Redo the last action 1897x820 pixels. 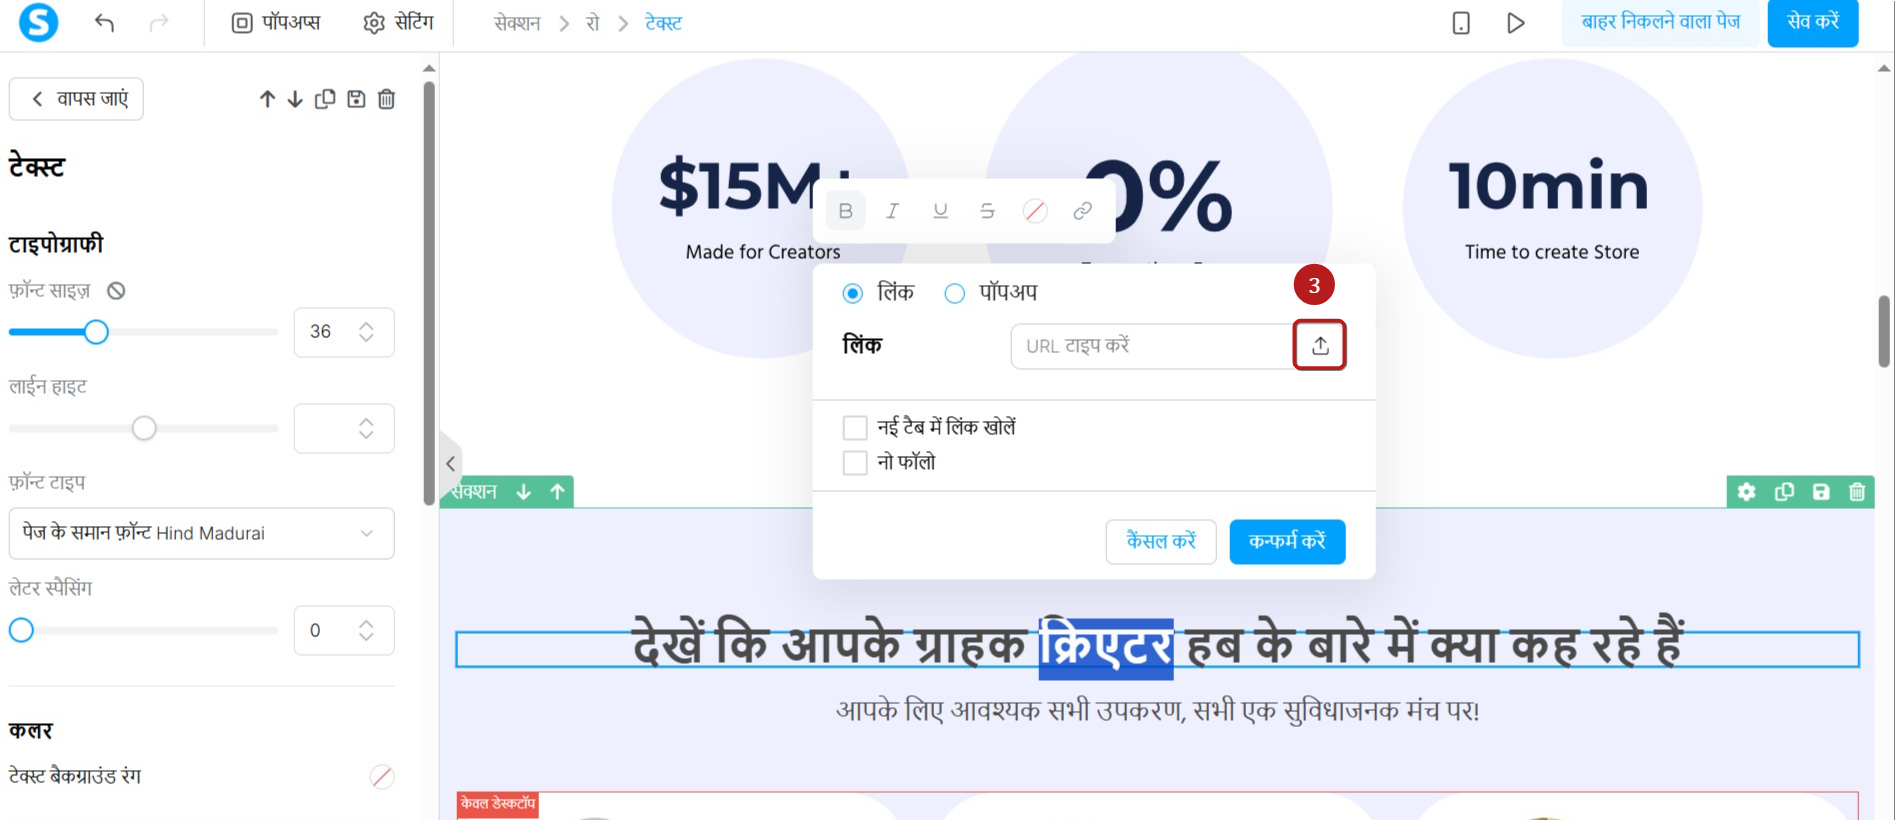[158, 23]
